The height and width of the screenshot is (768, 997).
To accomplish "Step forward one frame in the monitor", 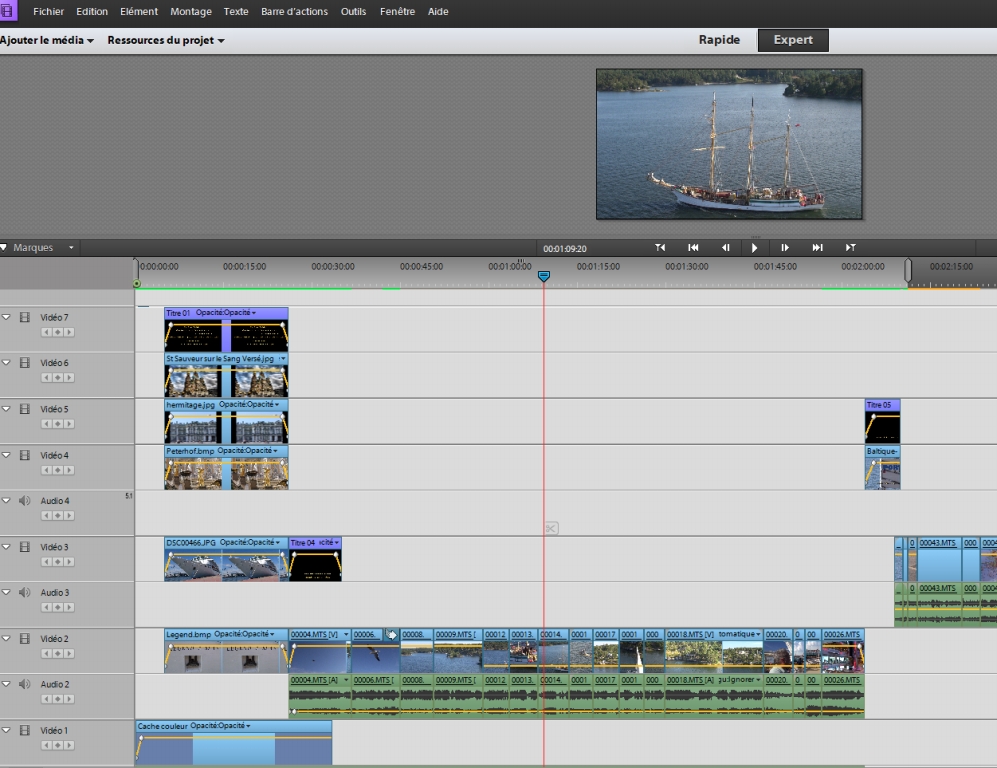I will click(x=785, y=248).
